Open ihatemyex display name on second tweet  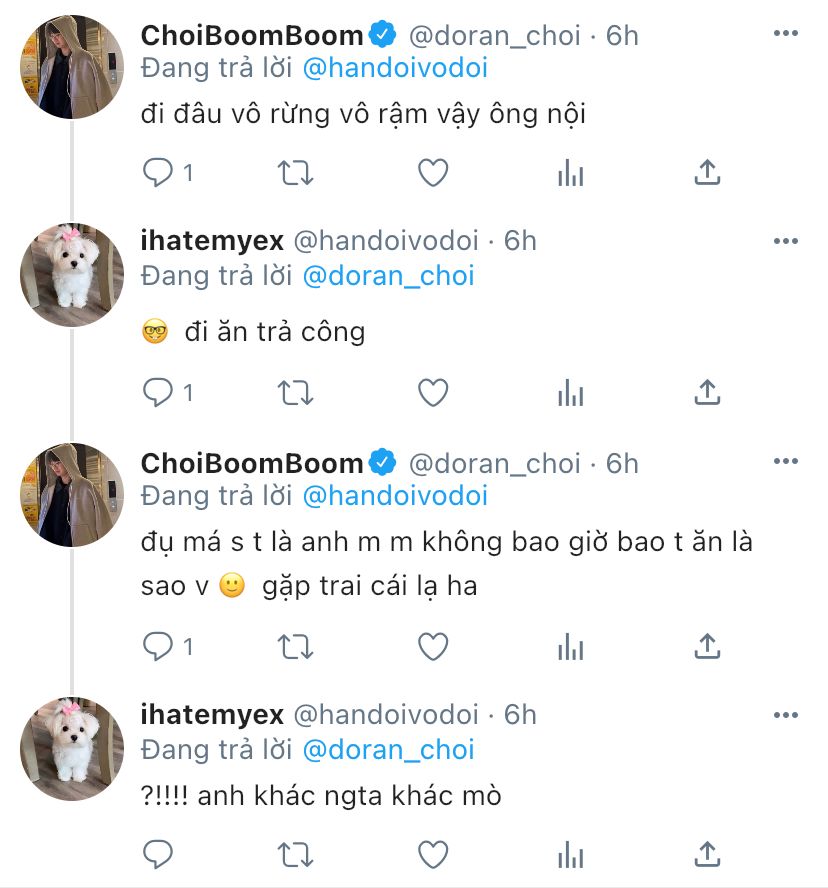(212, 241)
